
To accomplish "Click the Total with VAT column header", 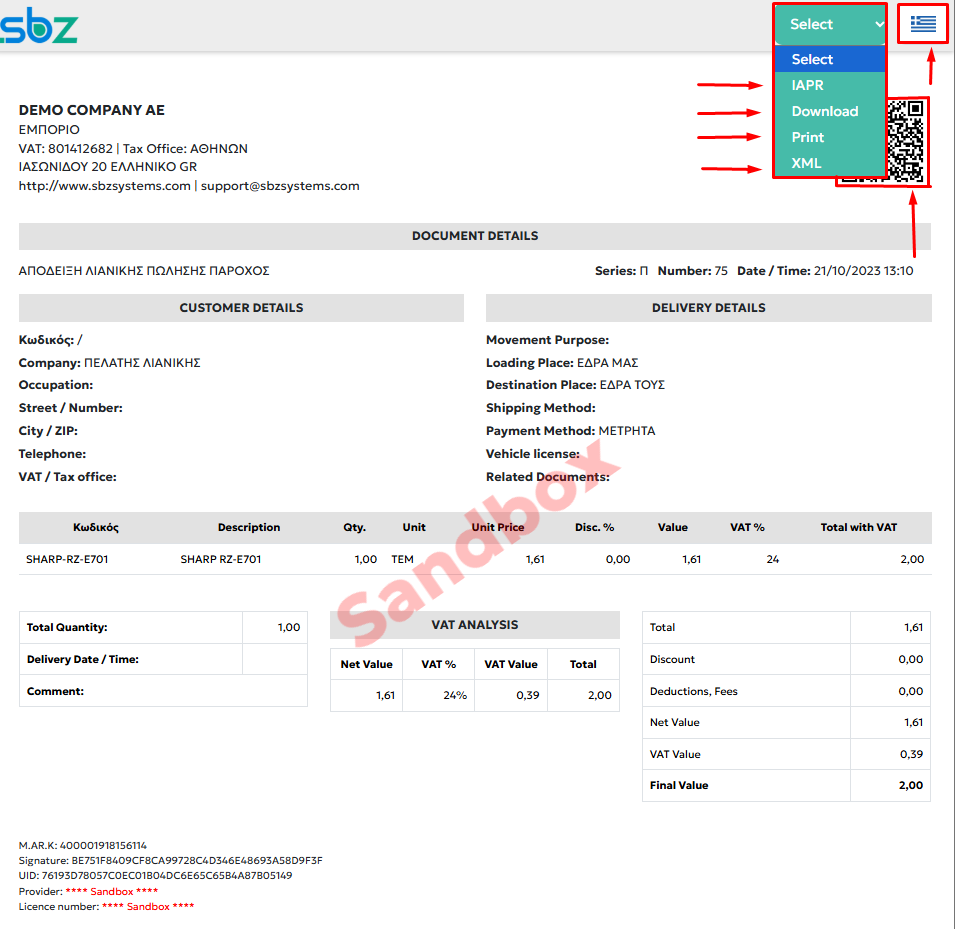I will (858, 527).
